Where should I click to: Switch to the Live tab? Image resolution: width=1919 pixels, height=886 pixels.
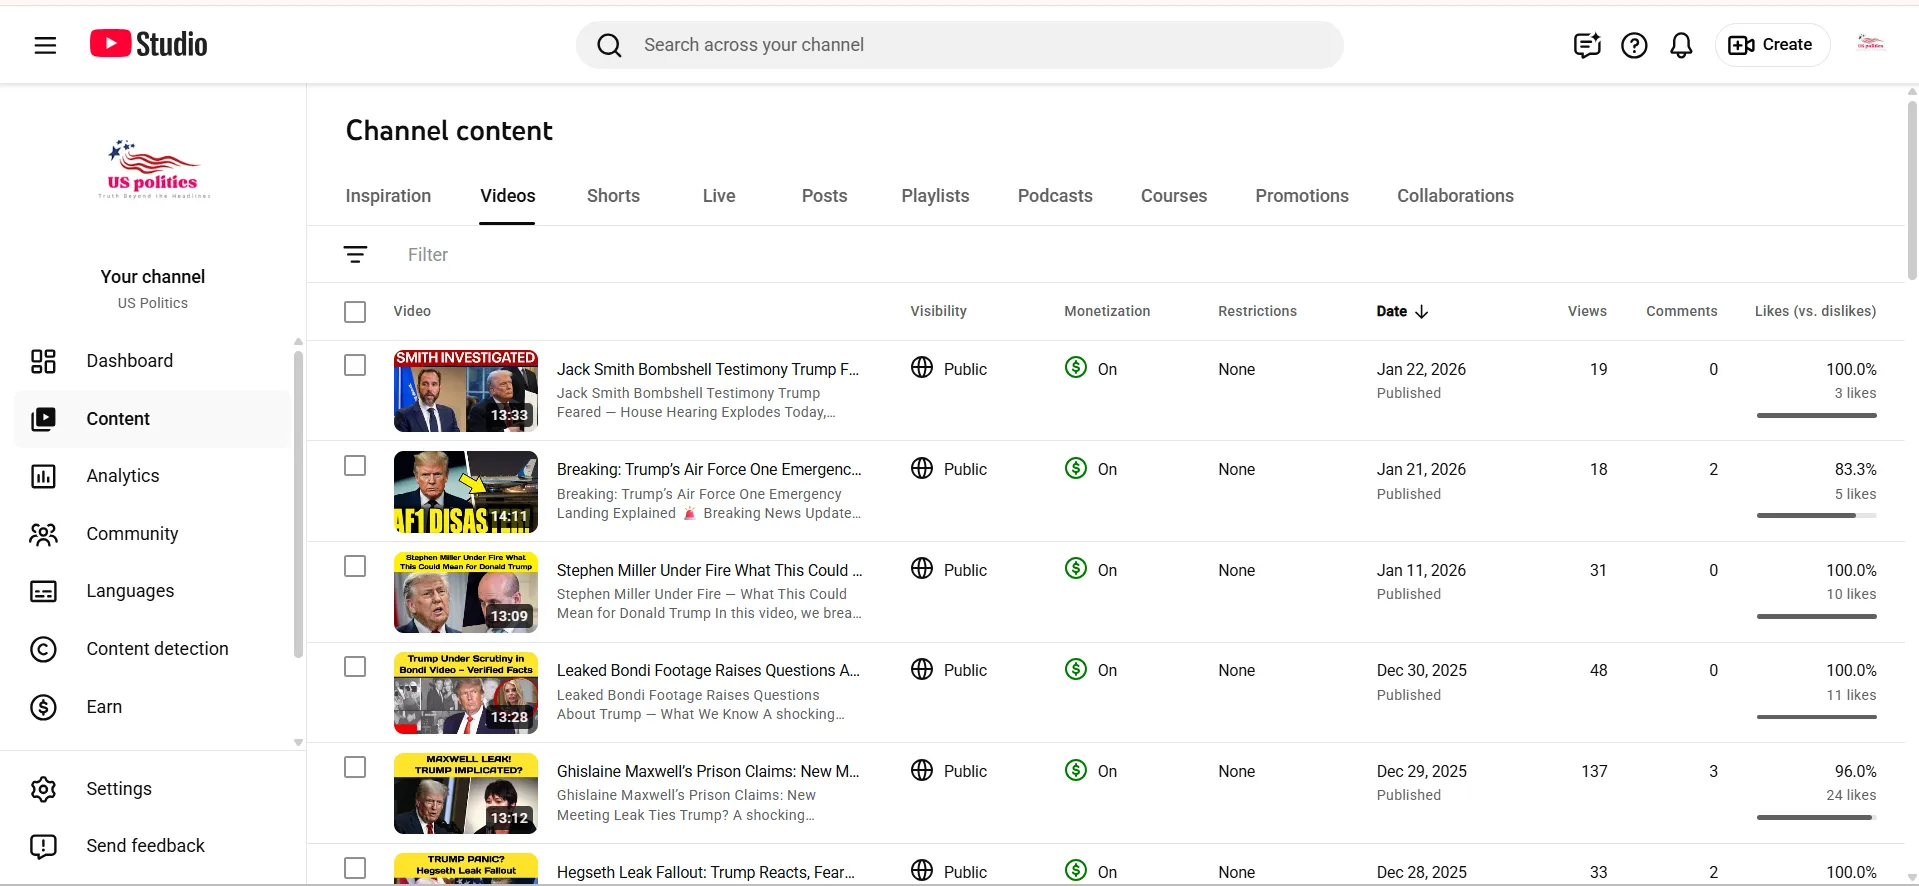[x=719, y=196]
